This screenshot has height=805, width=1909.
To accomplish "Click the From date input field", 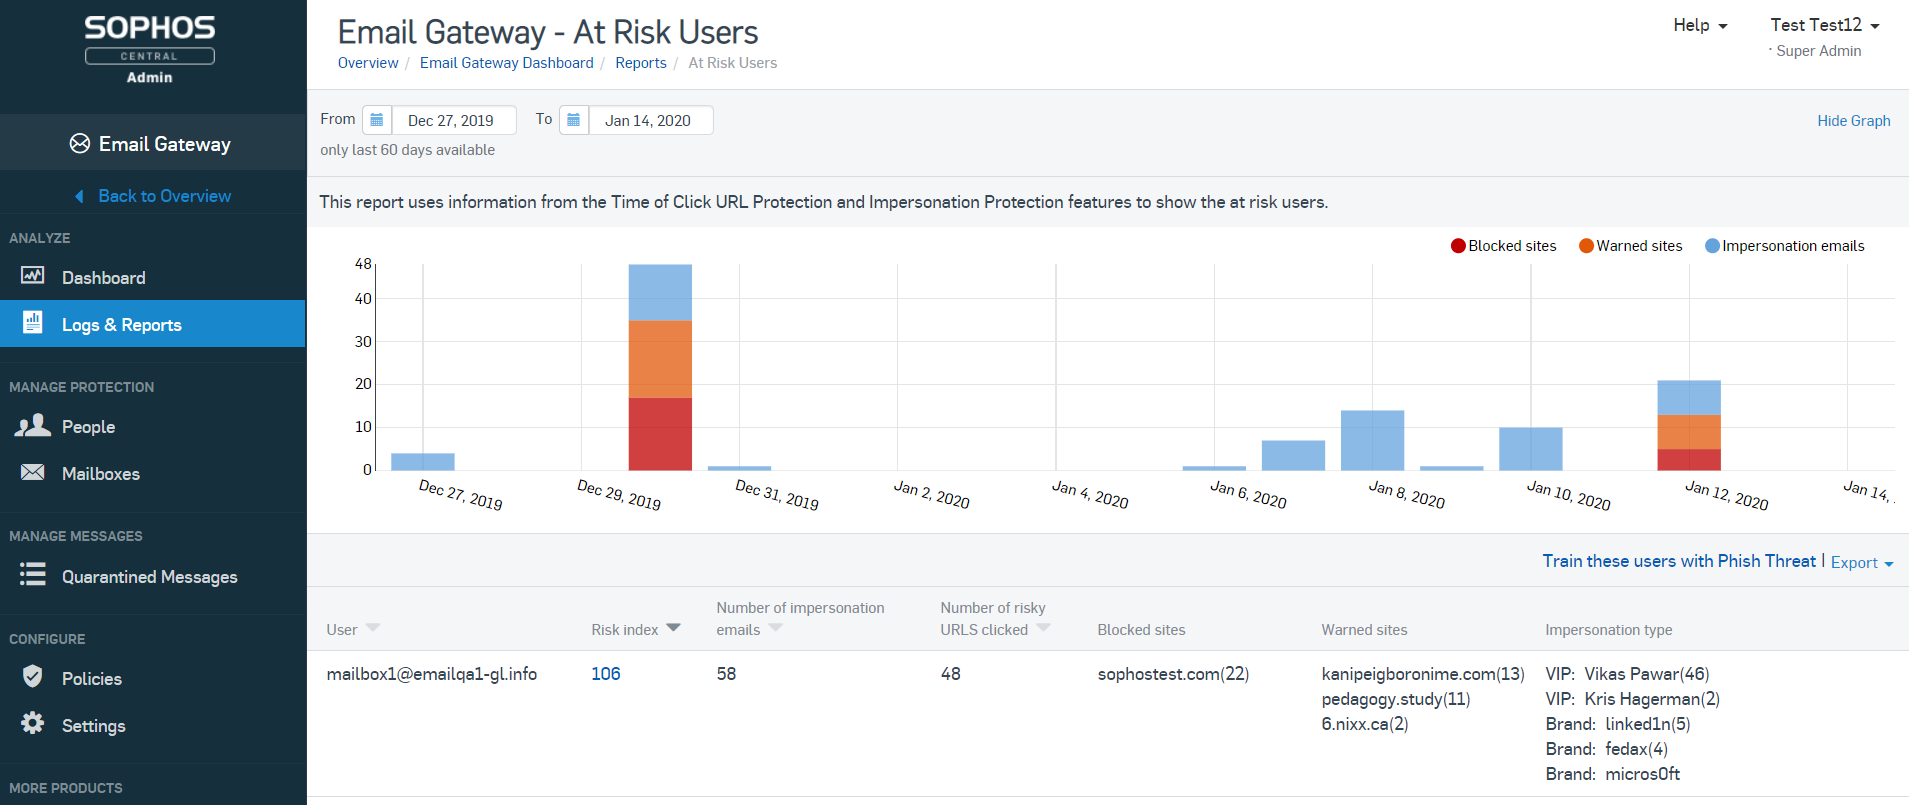I will pyautogui.click(x=452, y=121).
